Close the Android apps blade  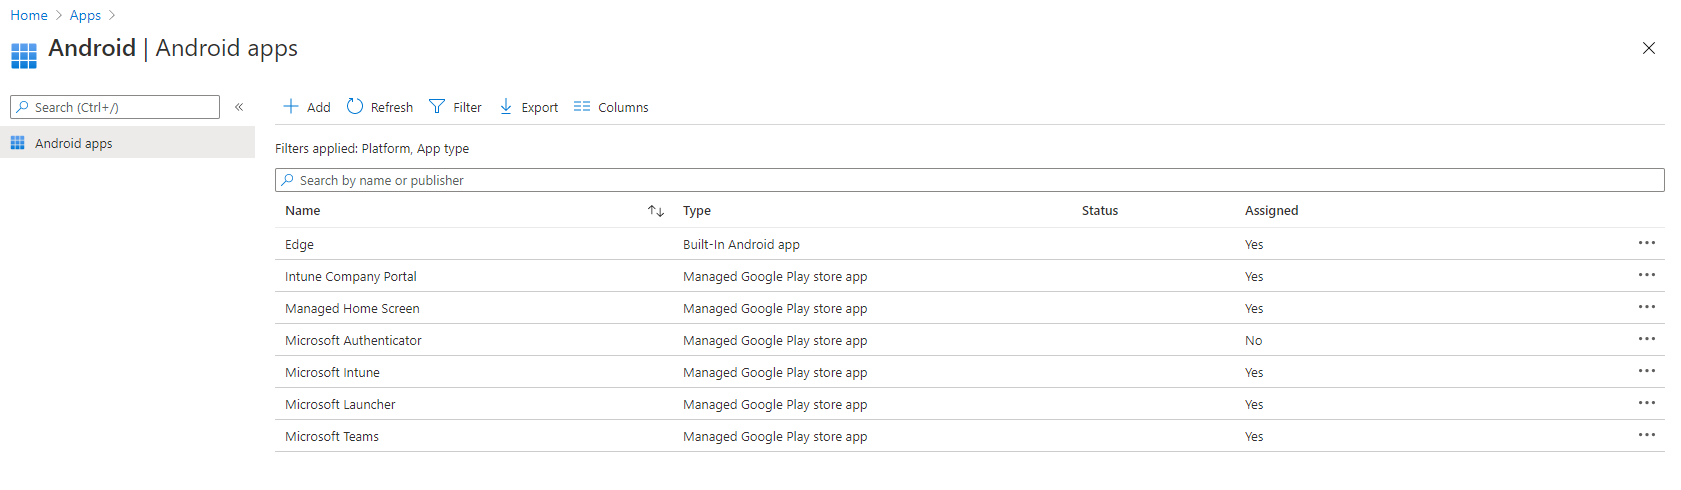(1649, 48)
